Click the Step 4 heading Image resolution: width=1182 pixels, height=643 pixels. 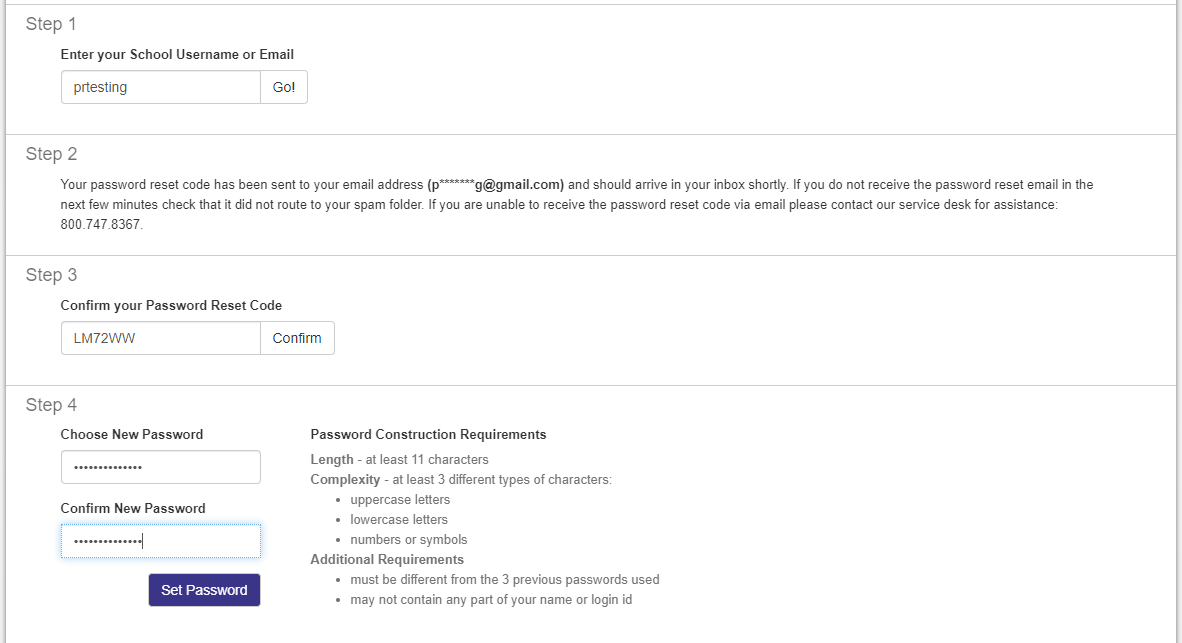pyautogui.click(x=50, y=405)
